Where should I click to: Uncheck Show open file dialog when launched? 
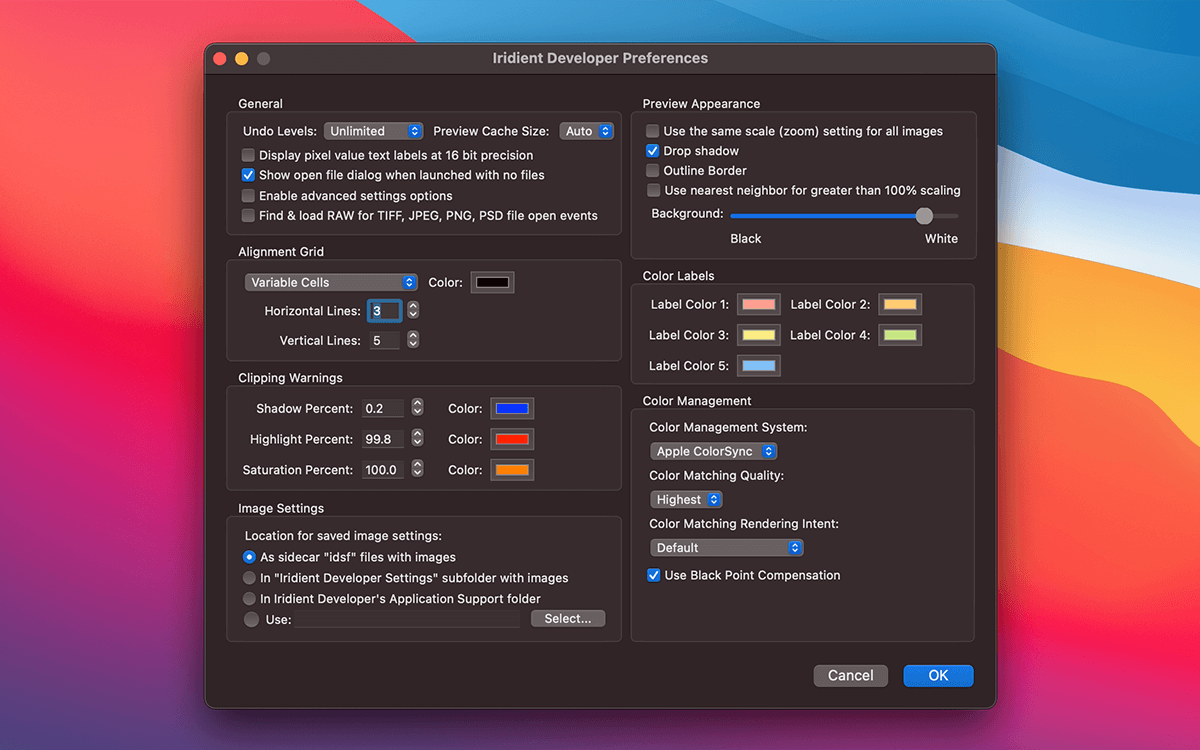coord(248,175)
